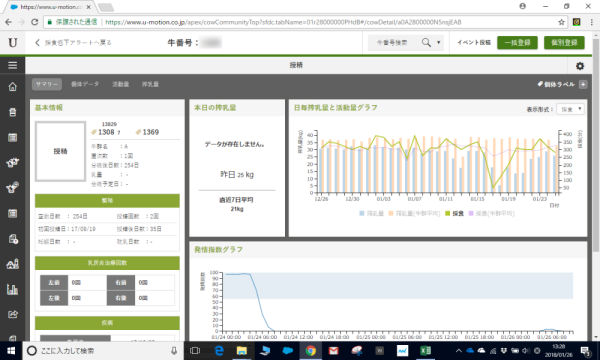Go to the home icon in sidebar
Viewport: 600px width, 360px height.
(12, 87)
